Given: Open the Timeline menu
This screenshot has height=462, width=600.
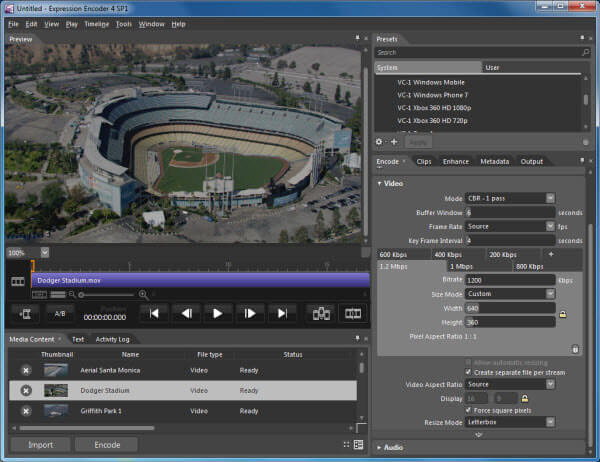Looking at the screenshot, I should click(x=96, y=24).
